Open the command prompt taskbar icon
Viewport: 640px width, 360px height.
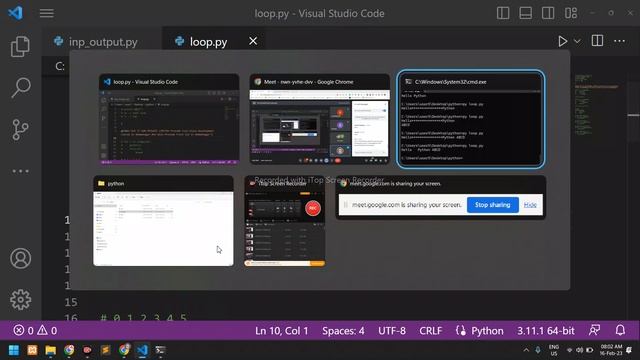(x=160, y=350)
